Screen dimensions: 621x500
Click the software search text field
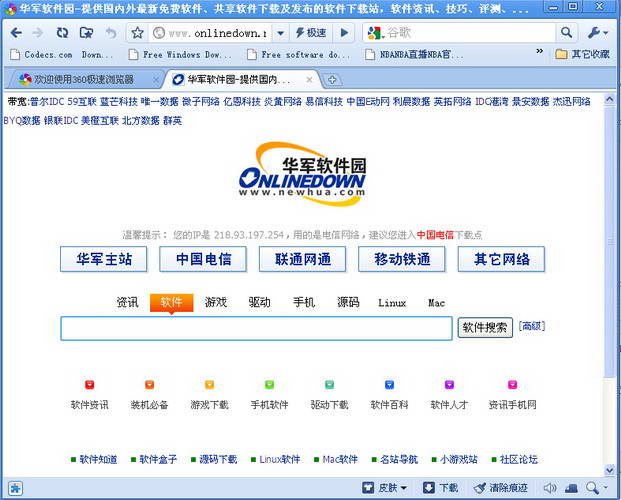tap(256, 328)
